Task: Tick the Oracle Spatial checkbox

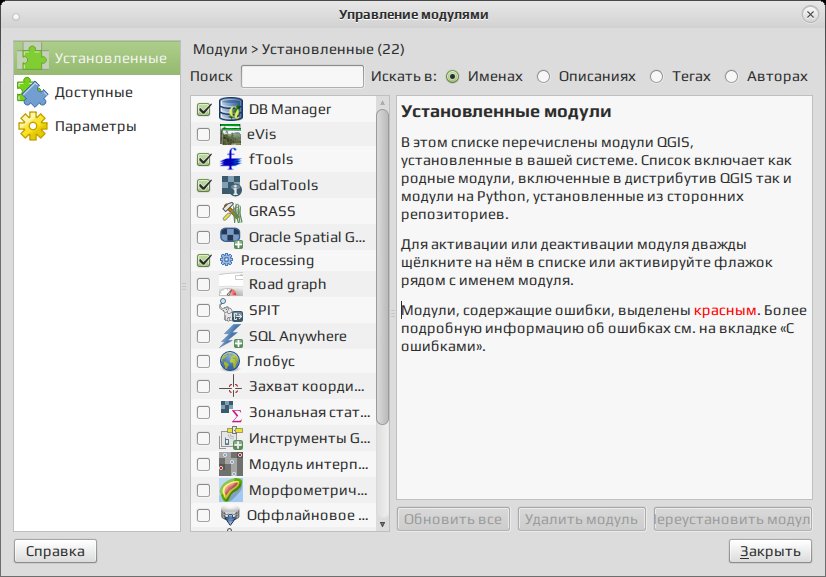Action: [203, 237]
